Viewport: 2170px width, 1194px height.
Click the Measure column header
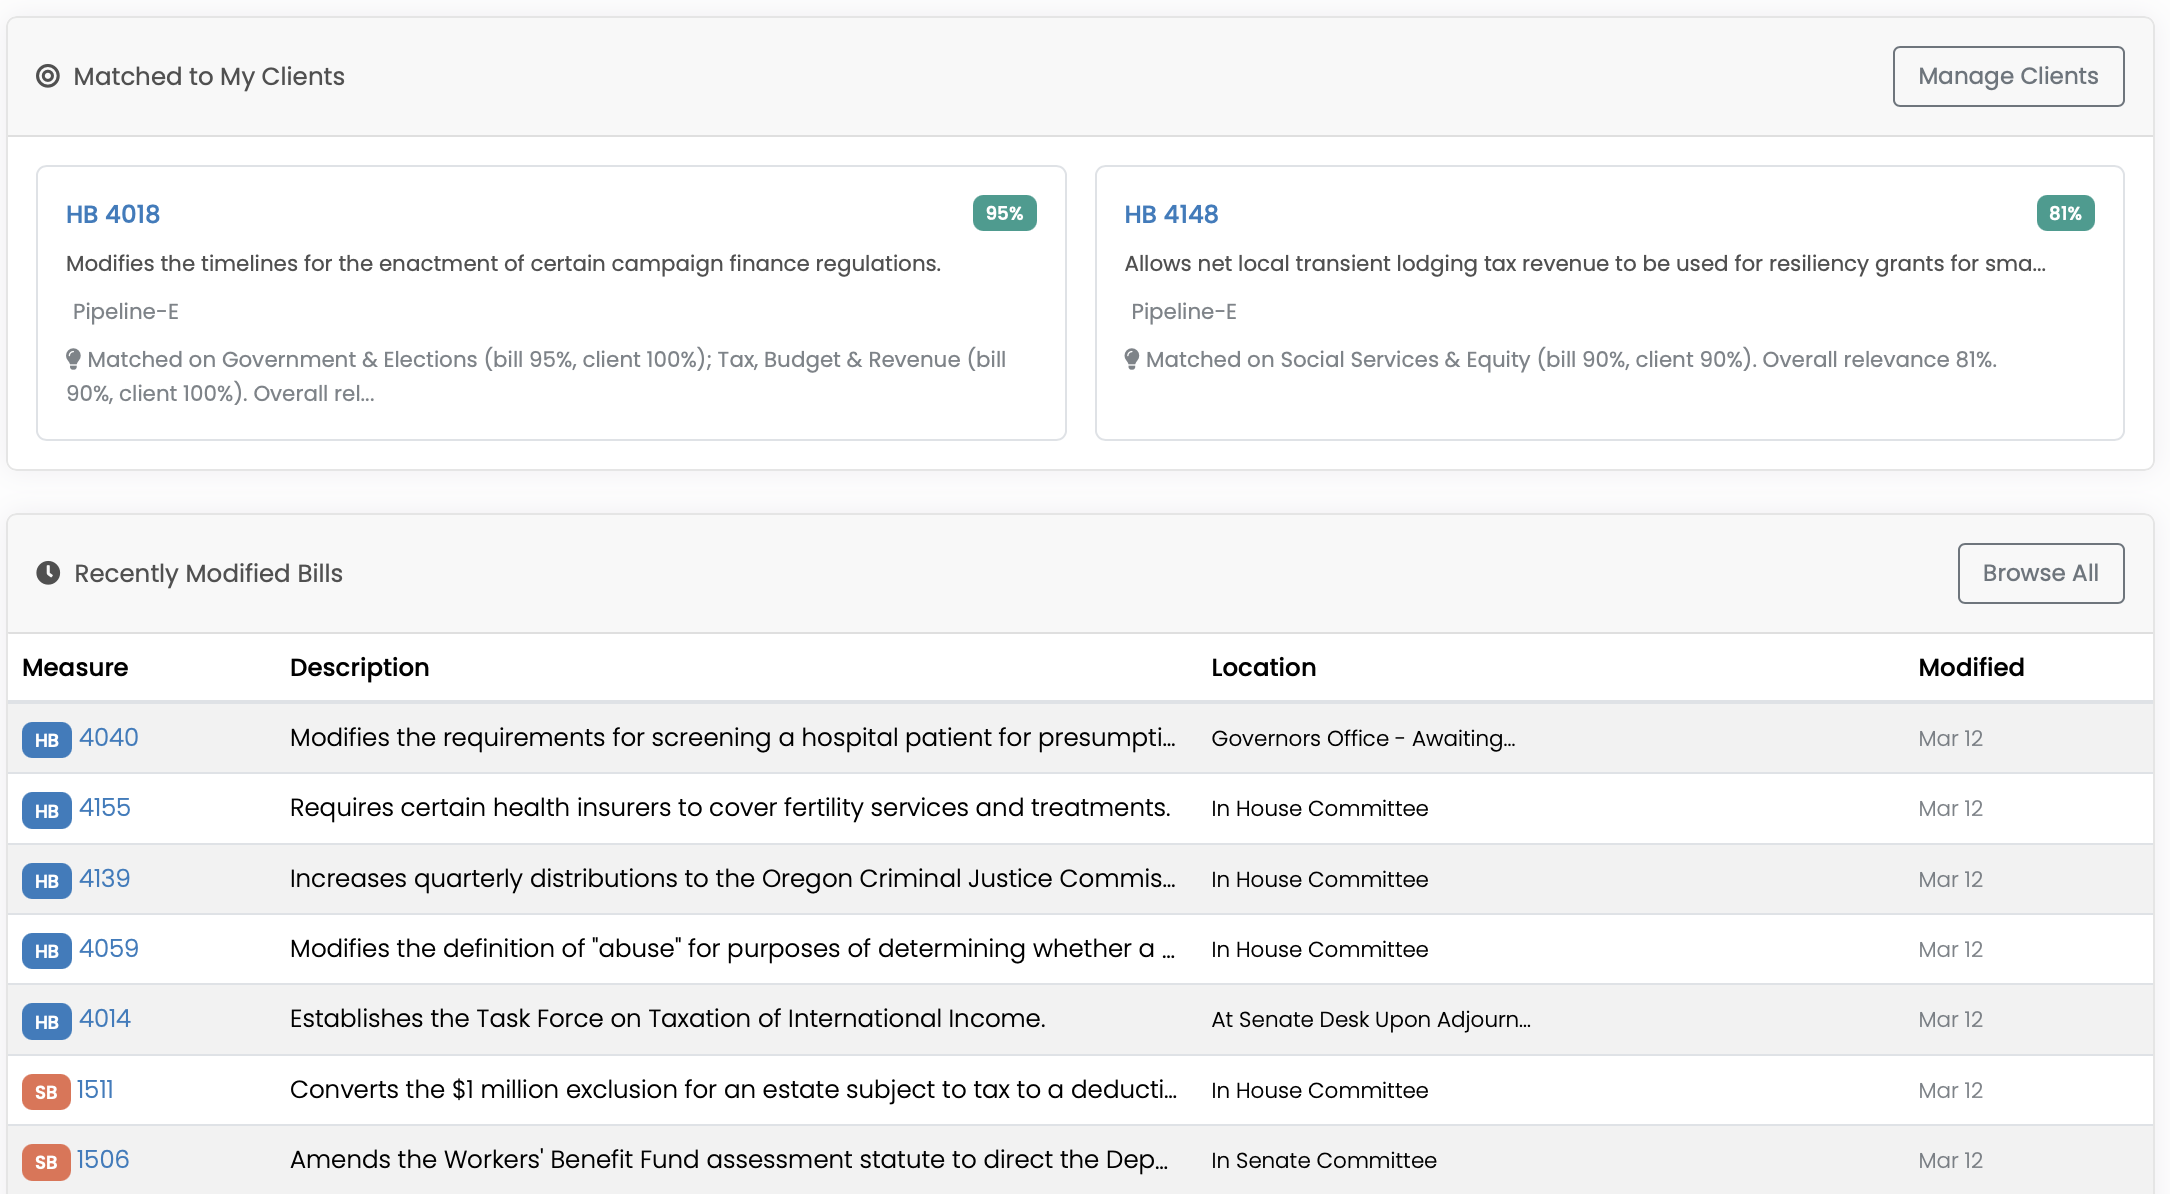pyautogui.click(x=75, y=667)
